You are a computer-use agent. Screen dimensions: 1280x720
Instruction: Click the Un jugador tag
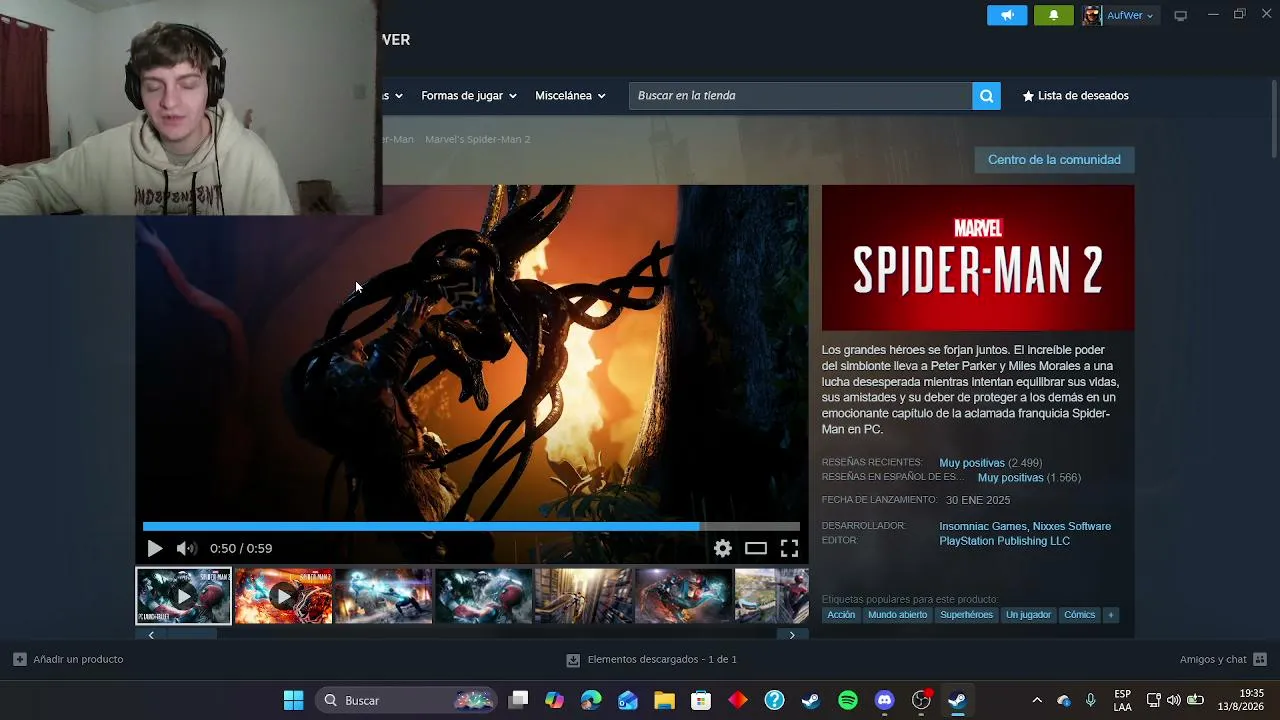tap(1028, 615)
